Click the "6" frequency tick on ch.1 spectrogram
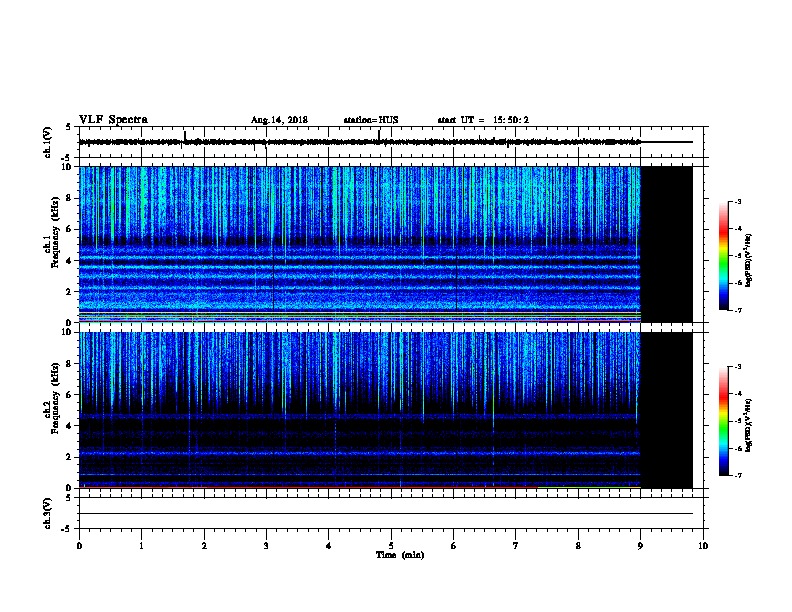Screen dimensions: 792x612 tap(69, 229)
